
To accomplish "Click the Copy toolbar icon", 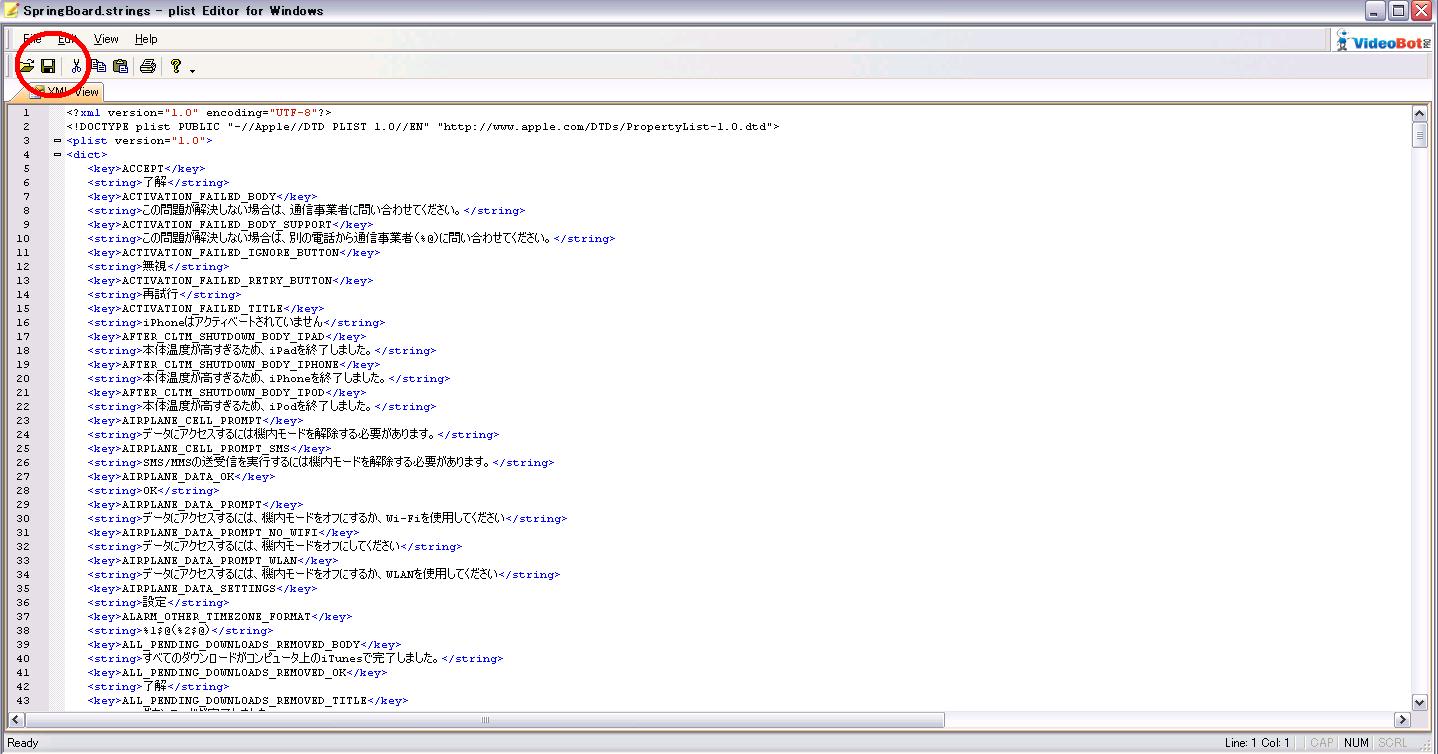I will (98, 66).
